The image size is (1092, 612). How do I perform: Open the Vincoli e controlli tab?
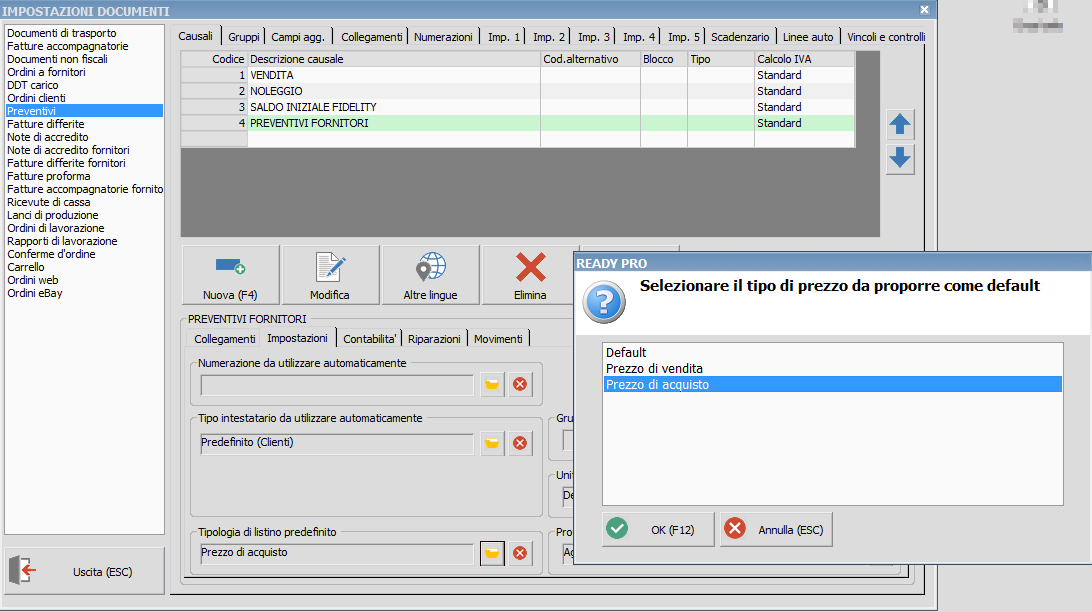(x=886, y=37)
